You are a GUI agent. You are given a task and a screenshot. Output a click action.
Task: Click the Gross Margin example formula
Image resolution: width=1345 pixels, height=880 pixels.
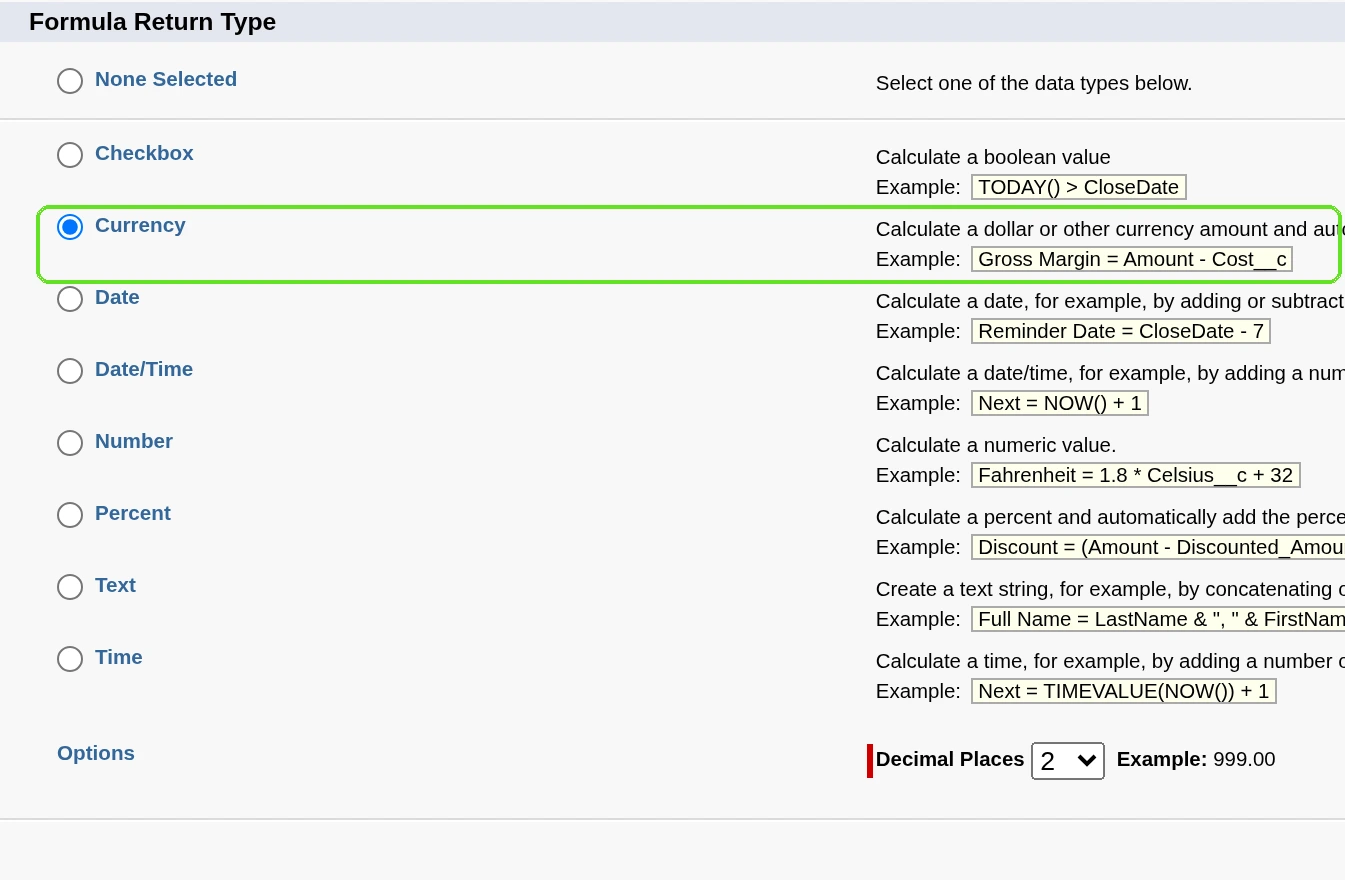(1132, 259)
